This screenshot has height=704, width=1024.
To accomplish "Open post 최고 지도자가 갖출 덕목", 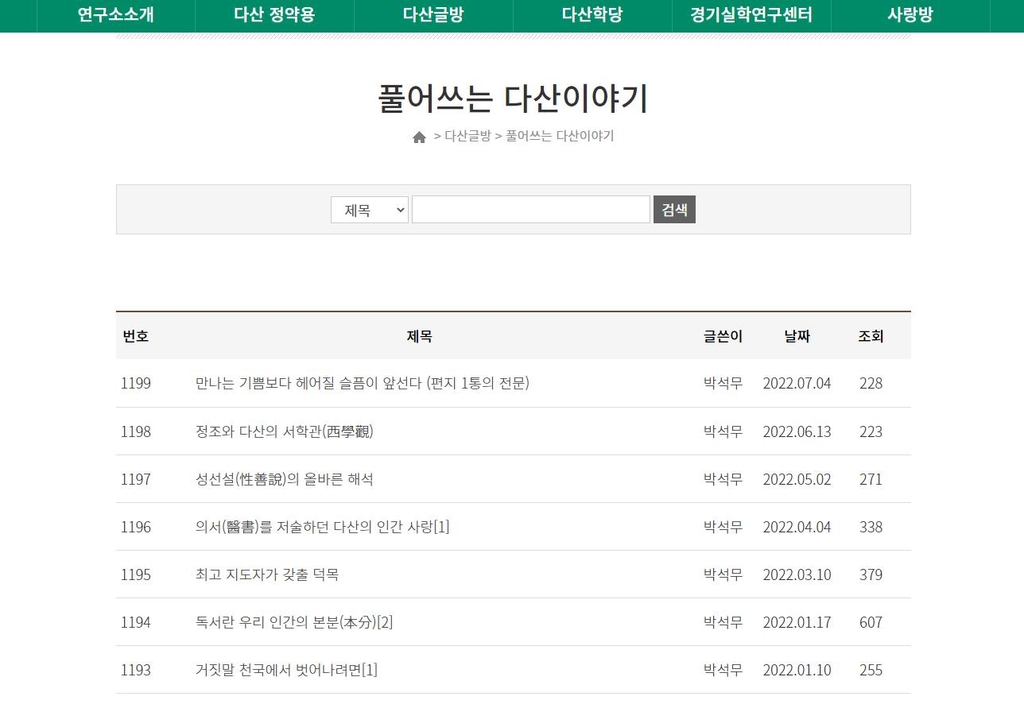I will pyautogui.click(x=267, y=575).
